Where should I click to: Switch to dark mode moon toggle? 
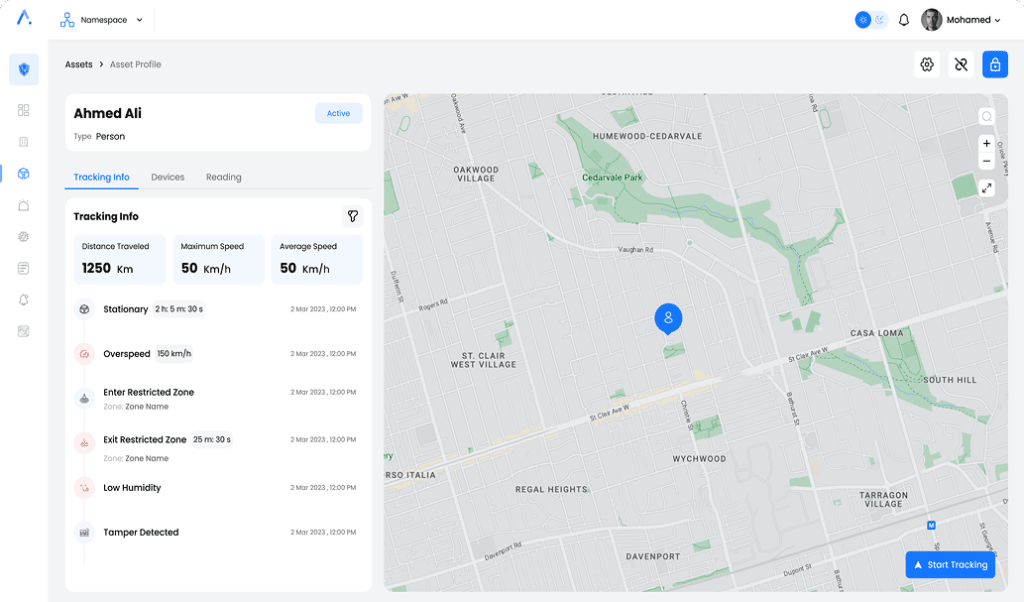tap(879, 20)
